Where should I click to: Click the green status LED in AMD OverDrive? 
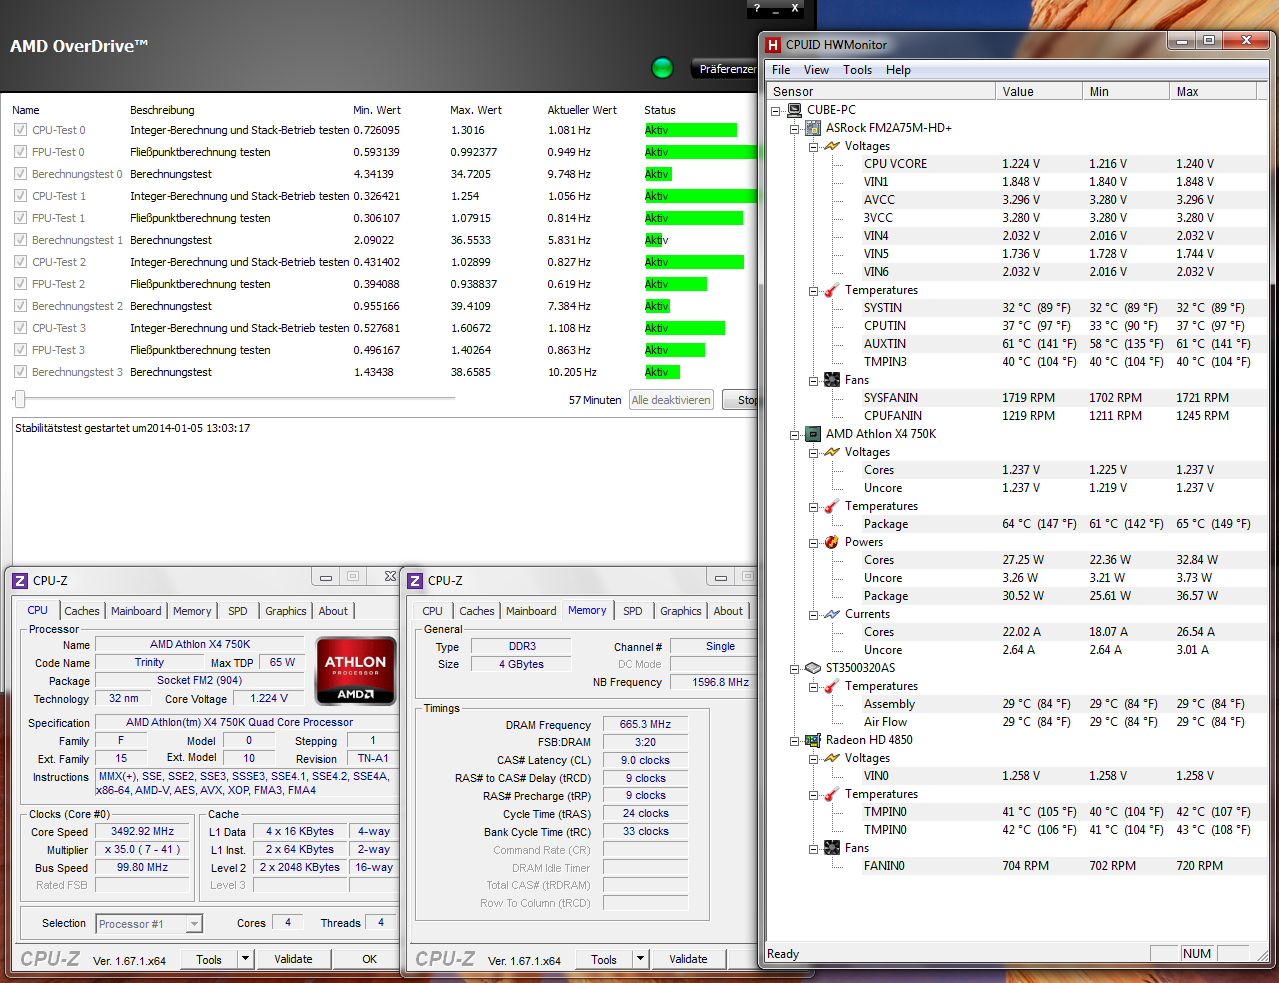point(662,68)
